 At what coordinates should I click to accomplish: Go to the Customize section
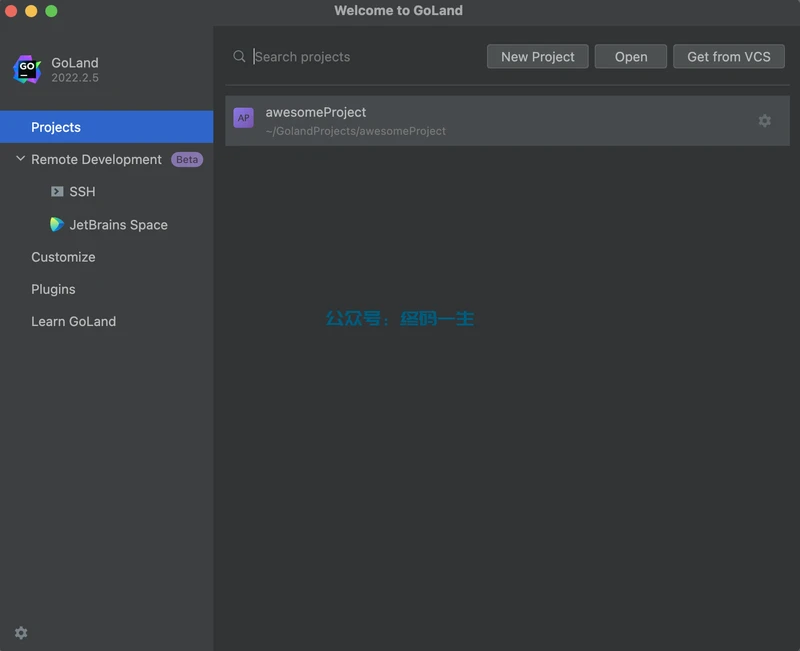coord(63,257)
